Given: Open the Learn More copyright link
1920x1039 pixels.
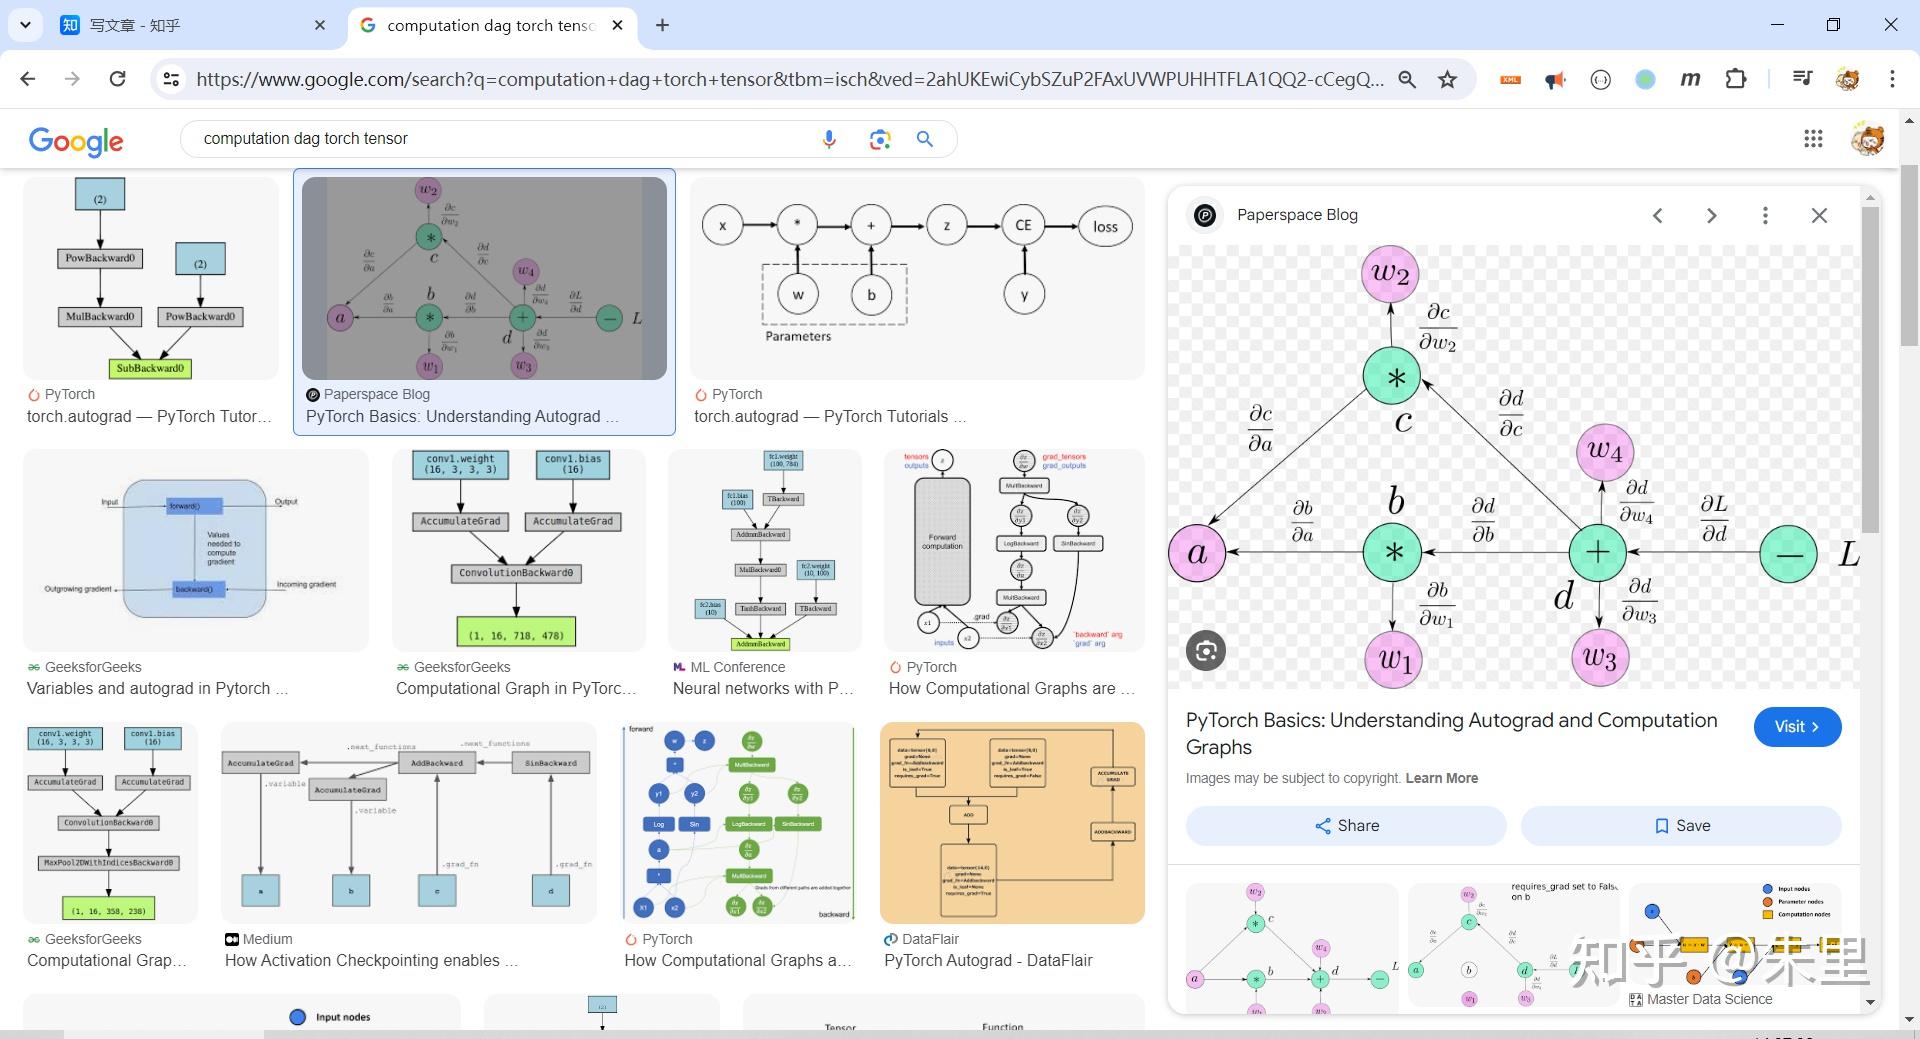Looking at the screenshot, I should [1441, 778].
